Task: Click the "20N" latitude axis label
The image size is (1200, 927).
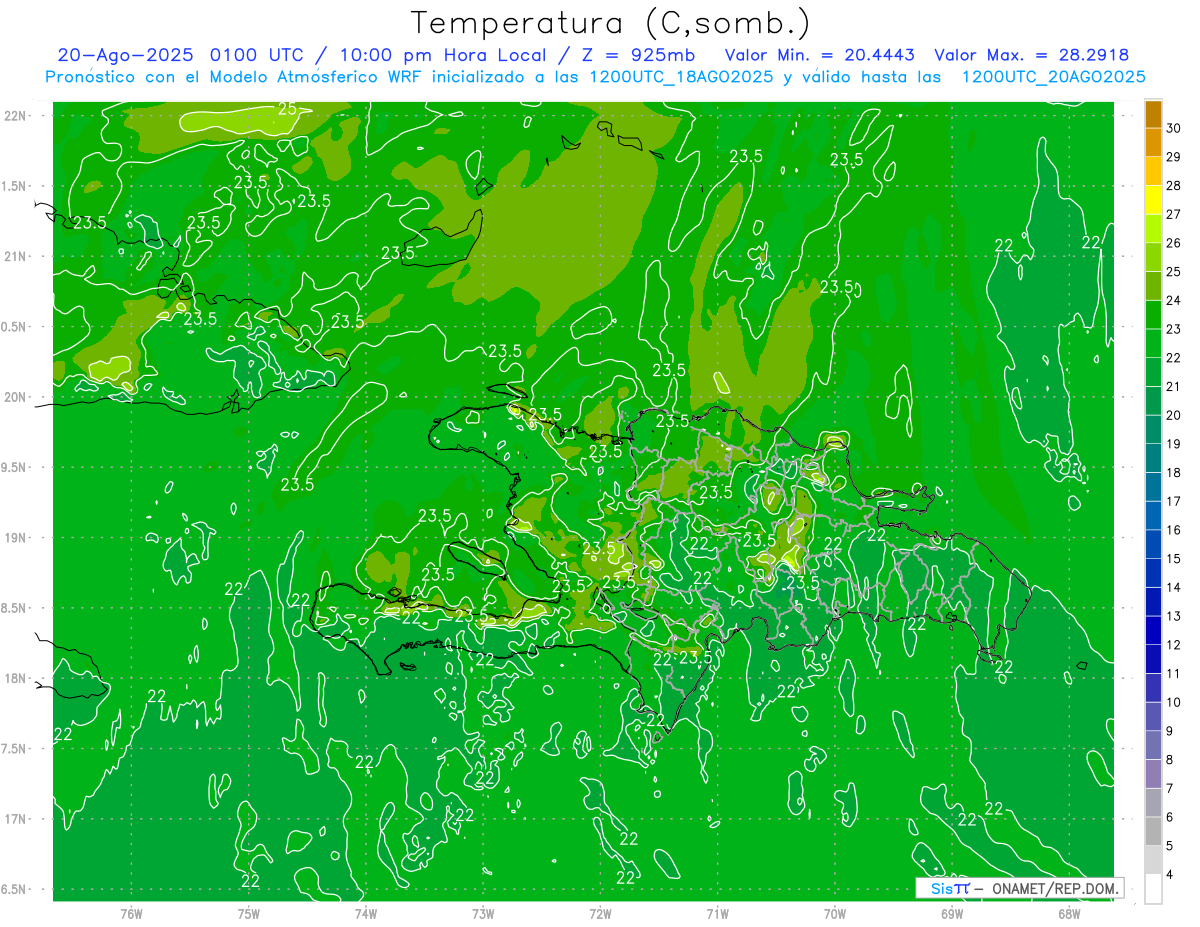Action: tap(14, 397)
